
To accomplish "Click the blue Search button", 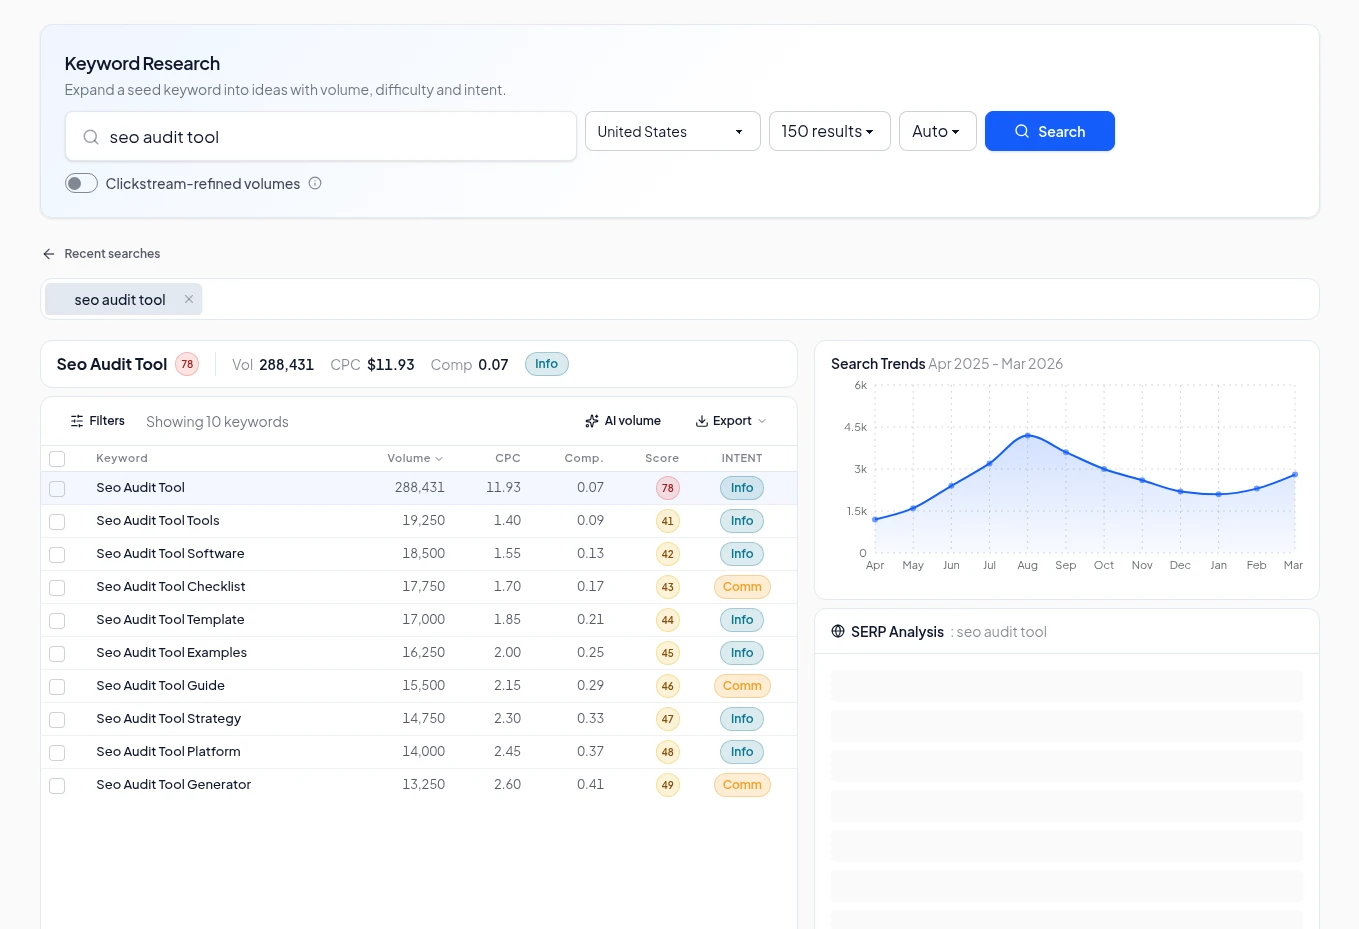I will (1049, 131).
